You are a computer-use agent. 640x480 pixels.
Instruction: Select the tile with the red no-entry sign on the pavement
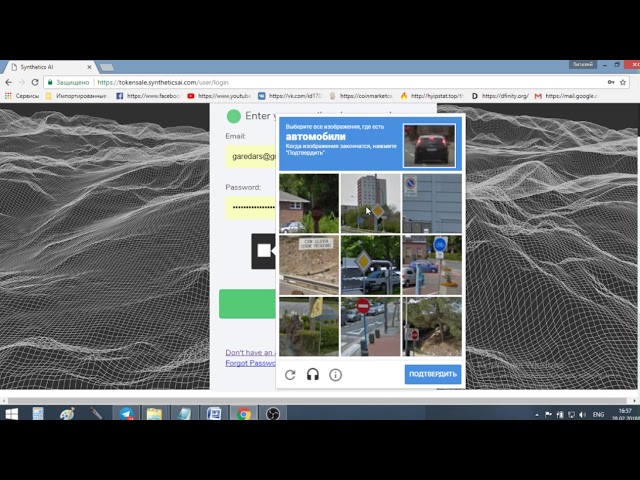(370, 327)
